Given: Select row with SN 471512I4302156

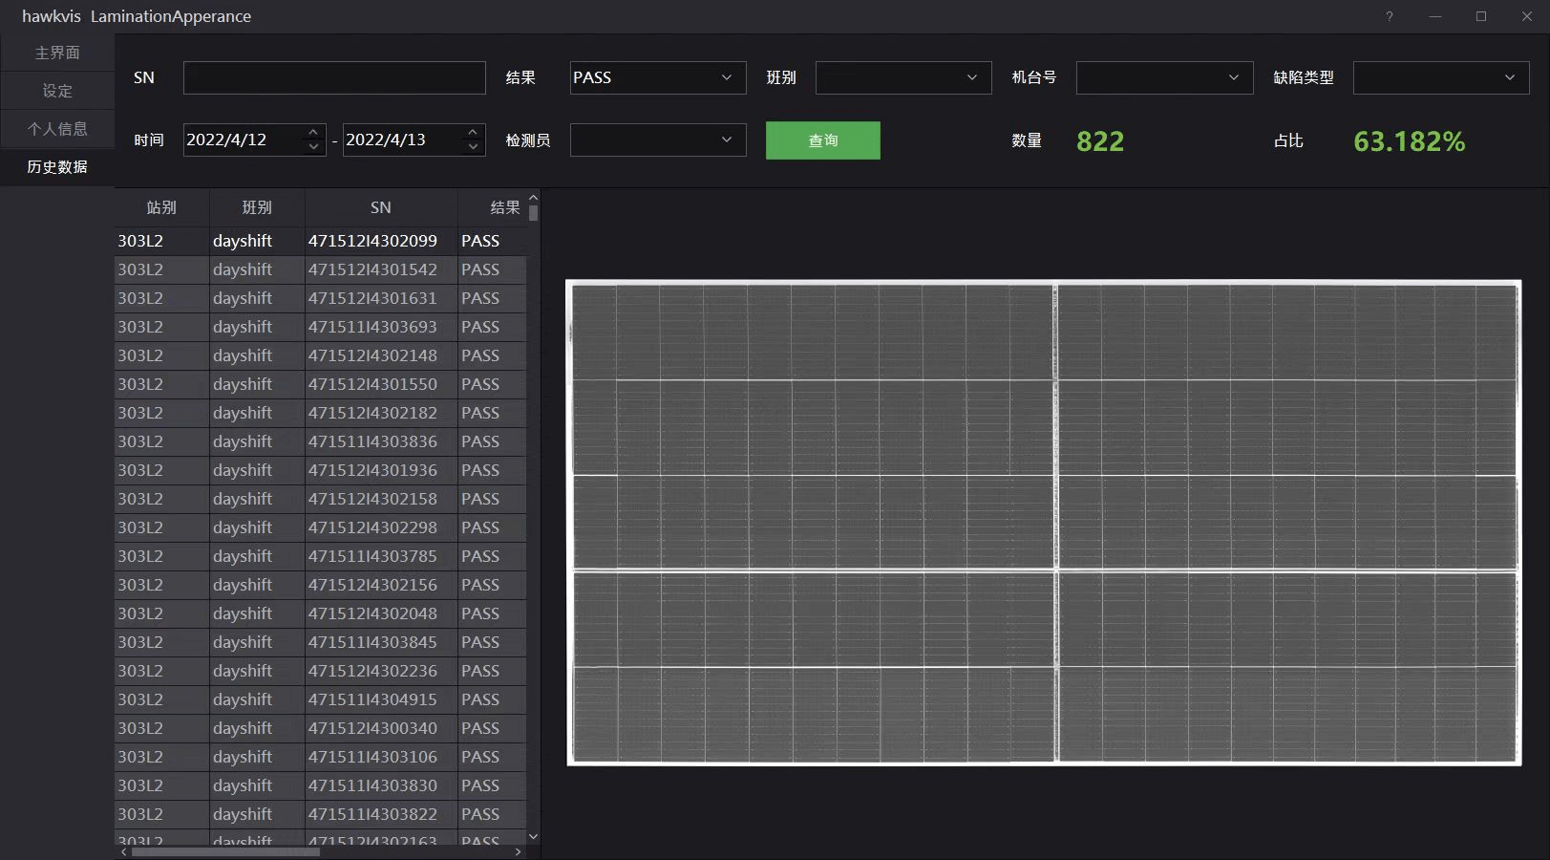Looking at the screenshot, I should pos(320,584).
